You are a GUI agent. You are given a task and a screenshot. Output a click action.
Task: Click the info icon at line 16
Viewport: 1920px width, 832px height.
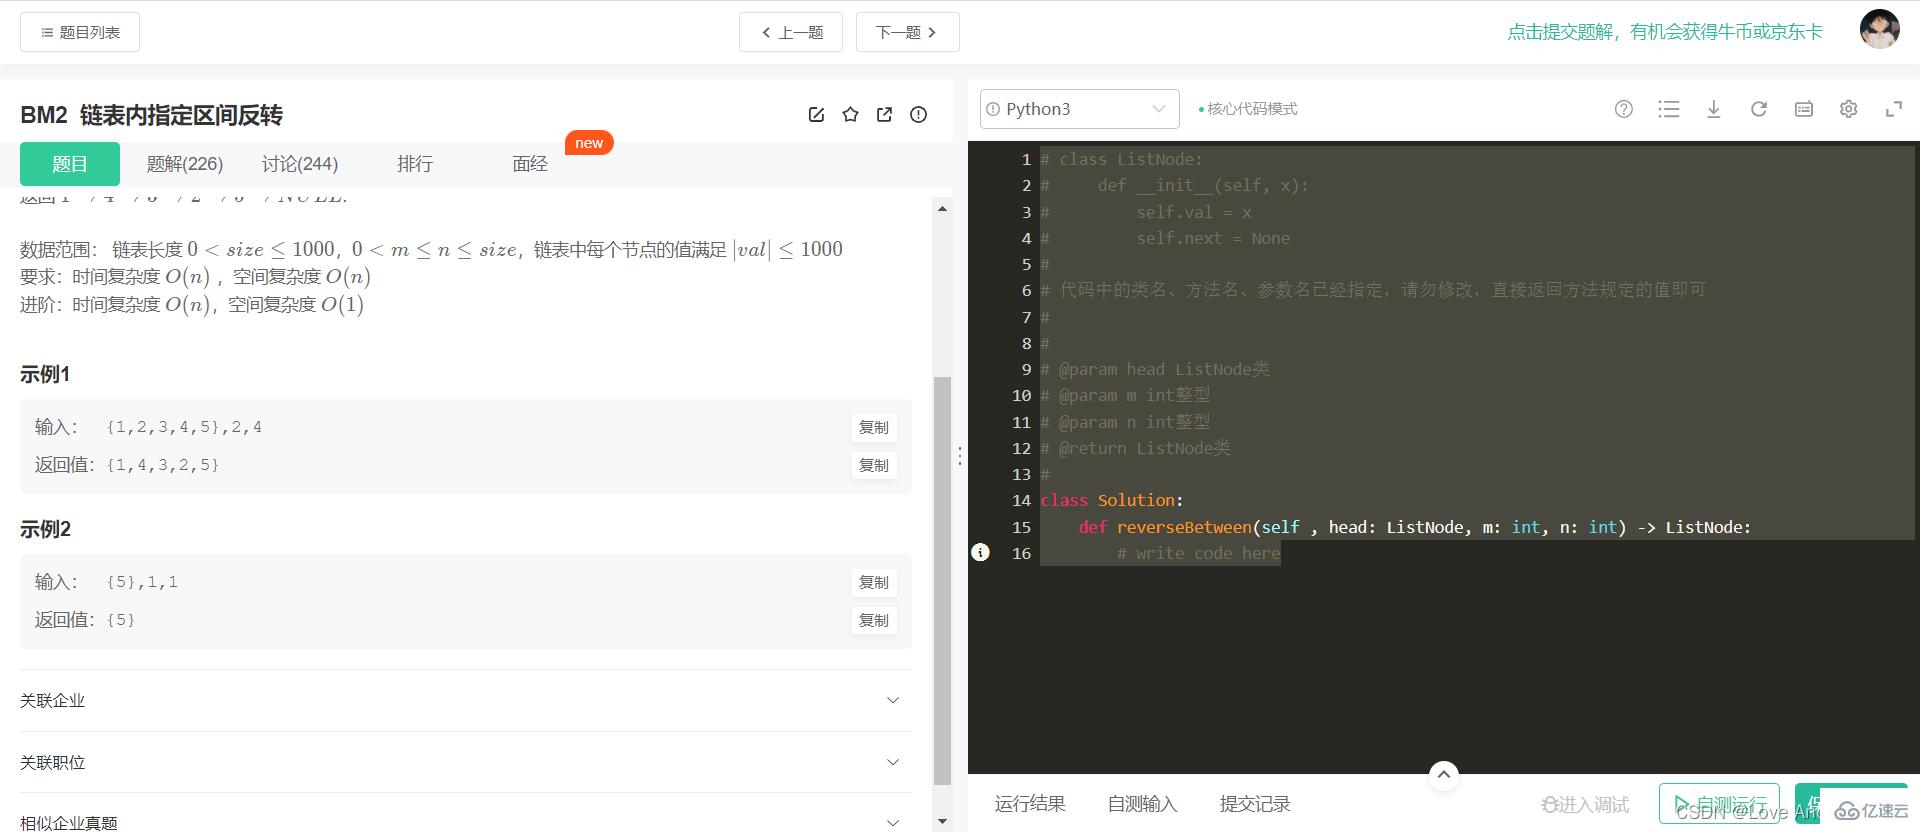click(981, 552)
